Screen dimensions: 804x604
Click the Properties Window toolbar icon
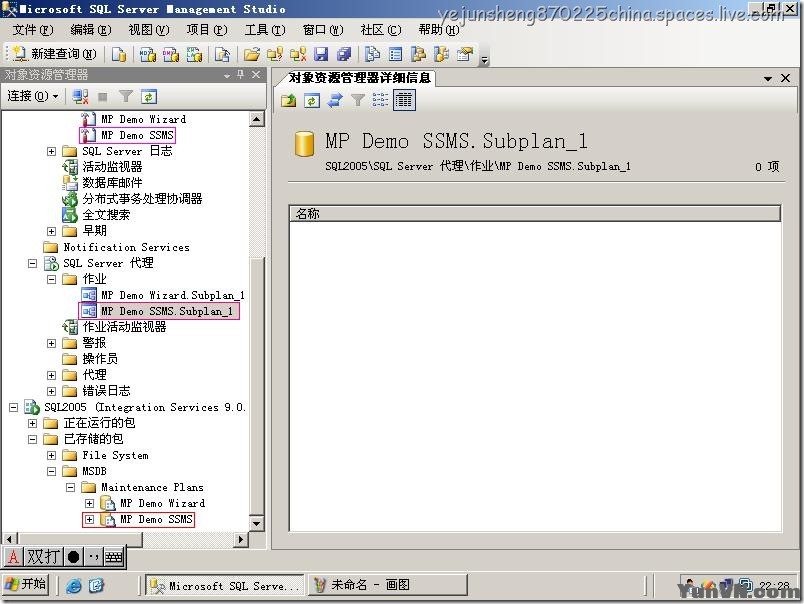(x=465, y=54)
